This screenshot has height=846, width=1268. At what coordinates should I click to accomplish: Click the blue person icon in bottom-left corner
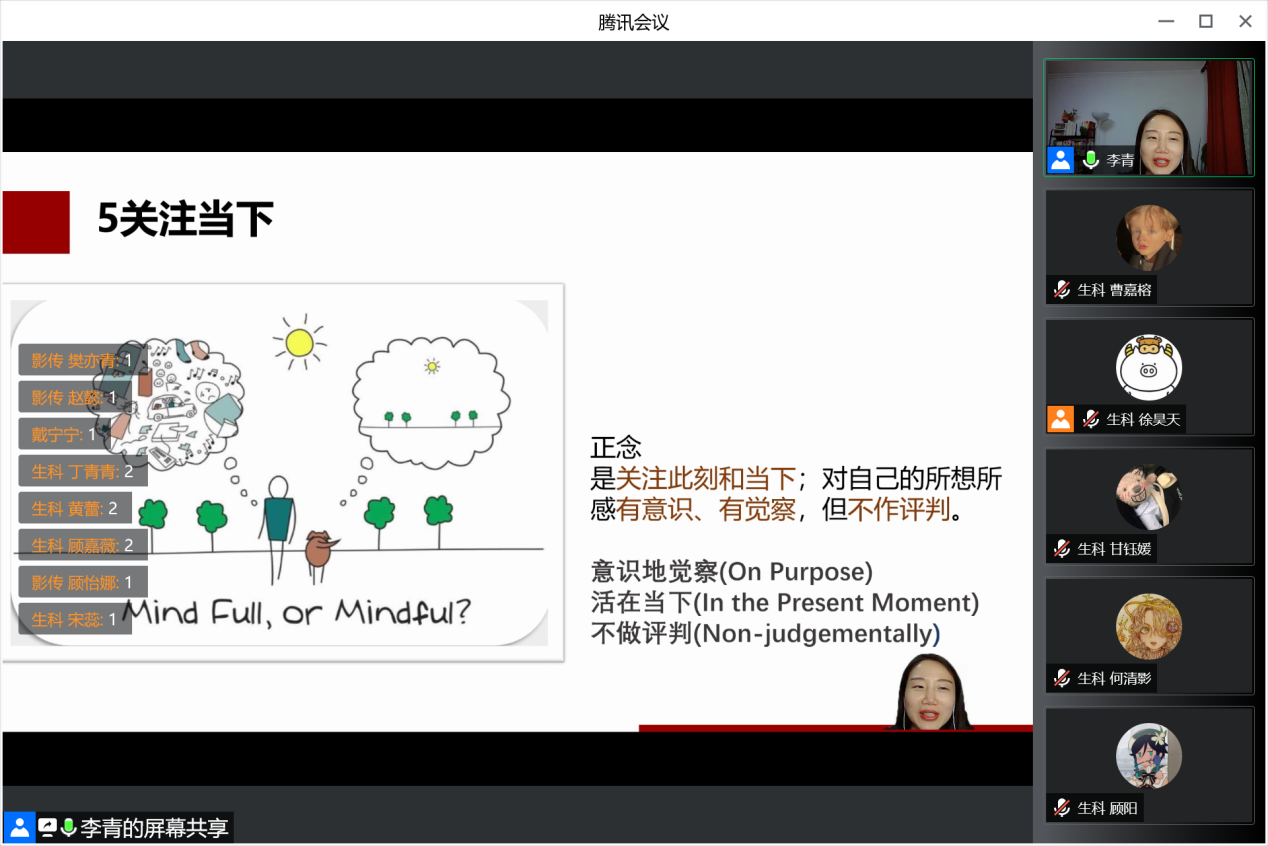19,827
